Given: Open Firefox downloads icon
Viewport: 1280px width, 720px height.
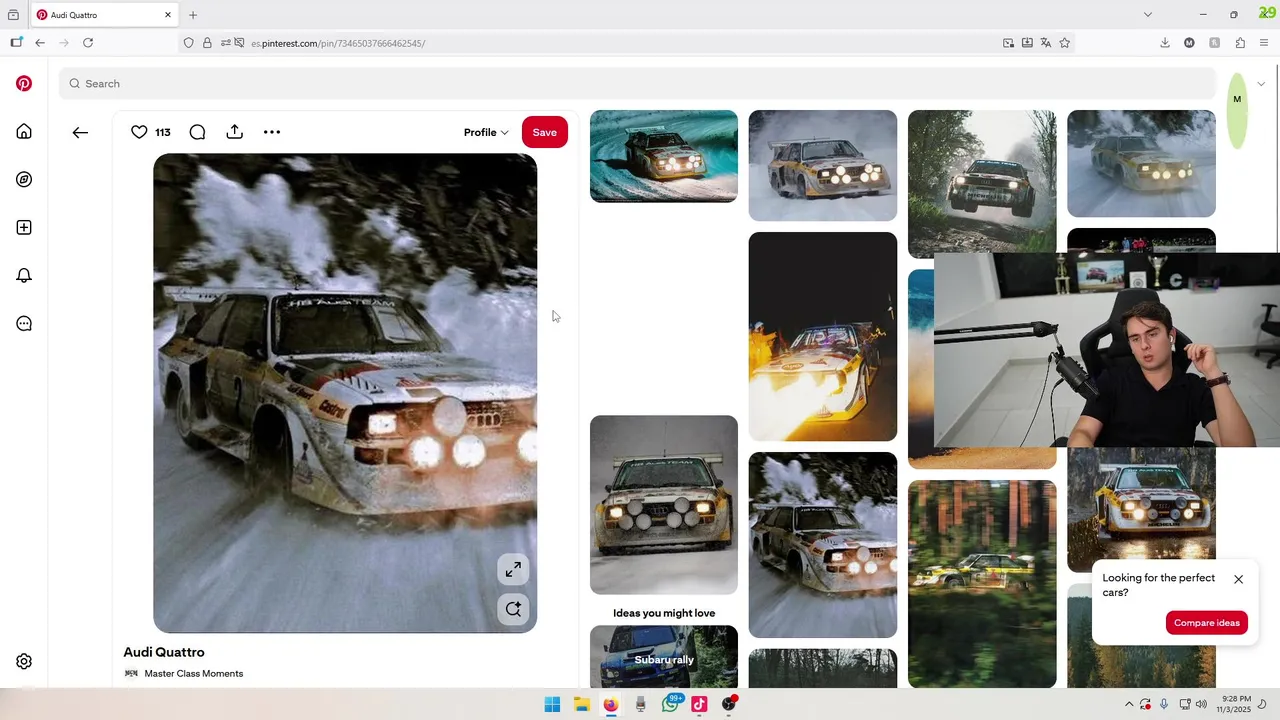Looking at the screenshot, I should tap(1165, 43).
